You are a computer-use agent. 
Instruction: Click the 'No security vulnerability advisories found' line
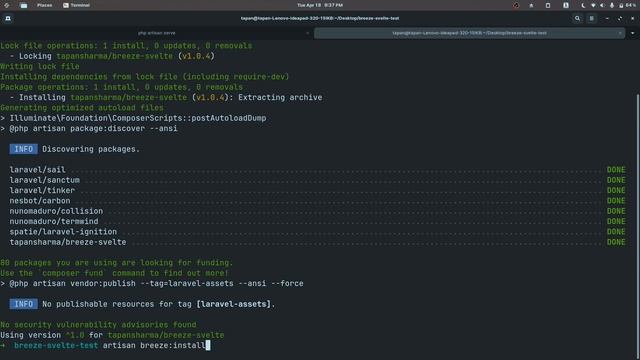point(98,325)
